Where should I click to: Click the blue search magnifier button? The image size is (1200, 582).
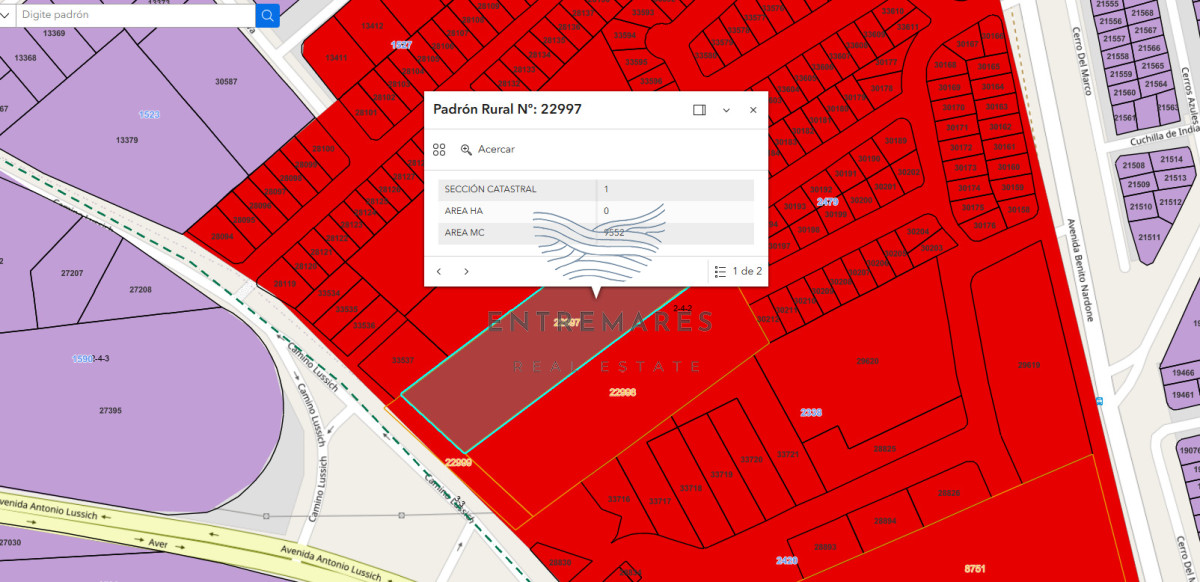[268, 15]
